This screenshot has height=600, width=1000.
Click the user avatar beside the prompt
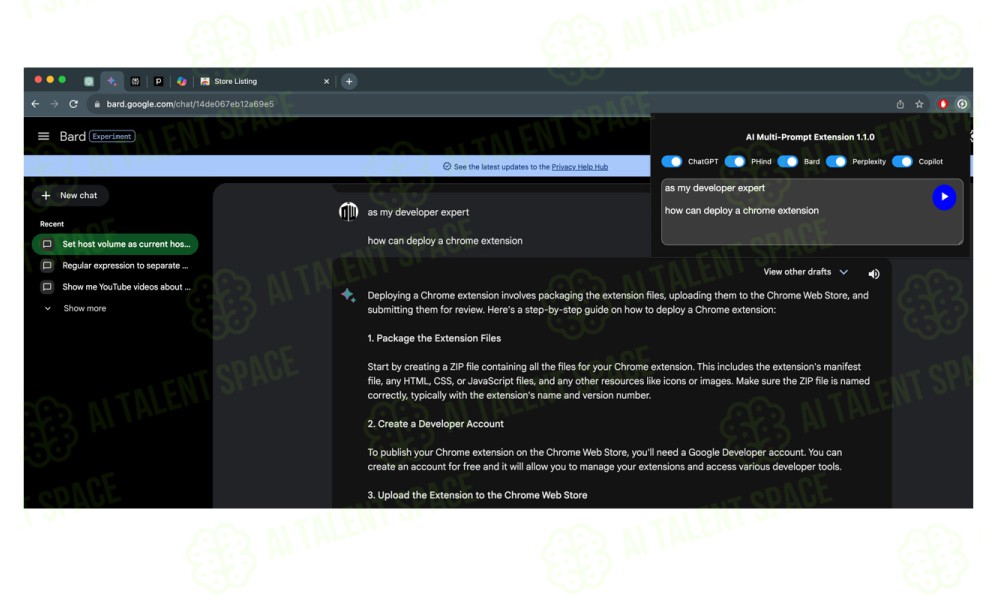[x=348, y=211]
